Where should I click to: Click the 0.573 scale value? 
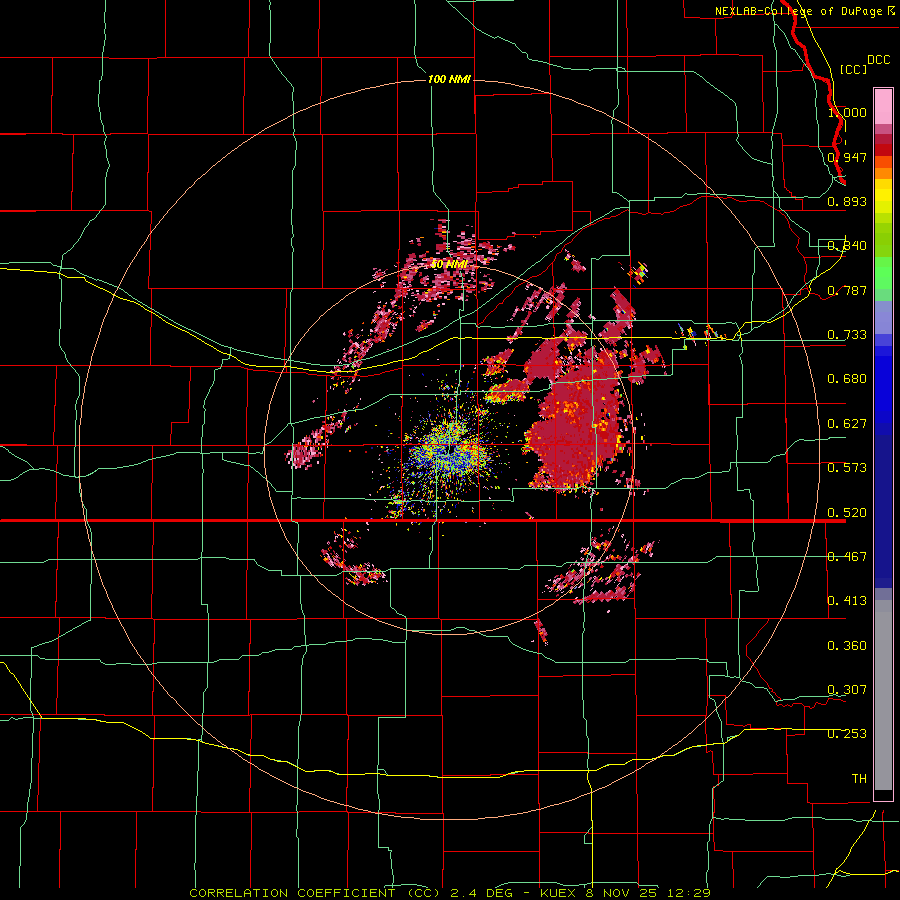pos(847,468)
